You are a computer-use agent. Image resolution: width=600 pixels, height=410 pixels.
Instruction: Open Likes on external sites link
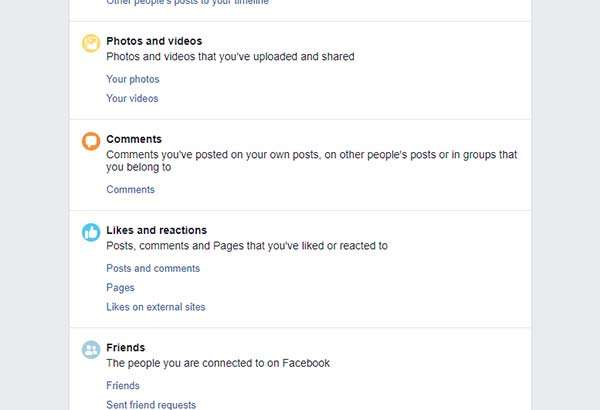156,307
